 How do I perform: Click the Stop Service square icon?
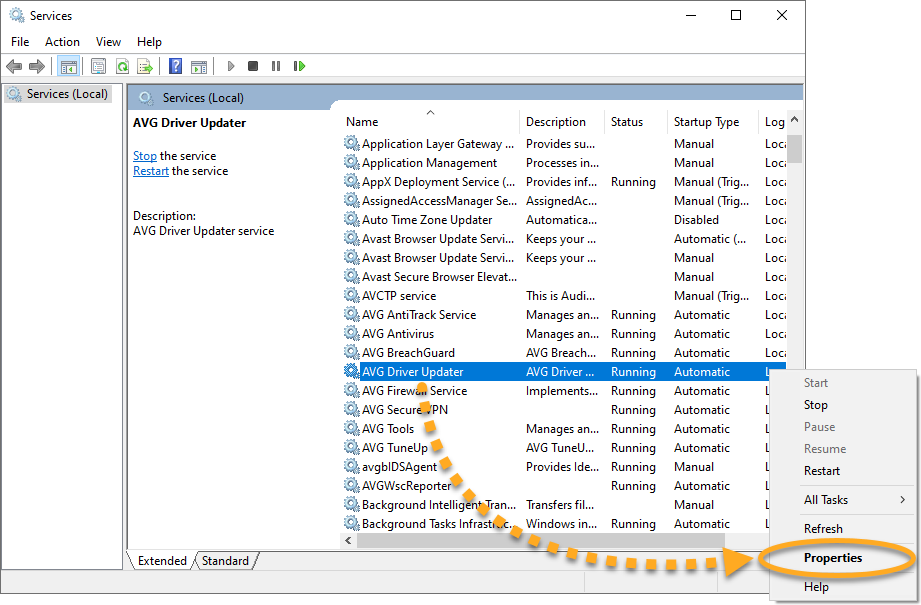tap(253, 66)
